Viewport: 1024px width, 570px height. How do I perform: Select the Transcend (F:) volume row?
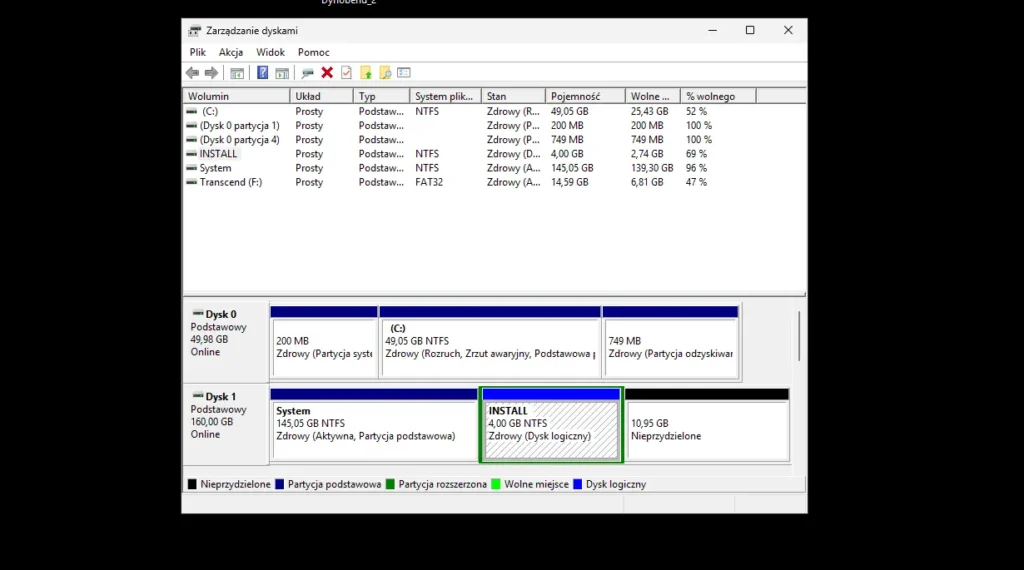(x=229, y=182)
